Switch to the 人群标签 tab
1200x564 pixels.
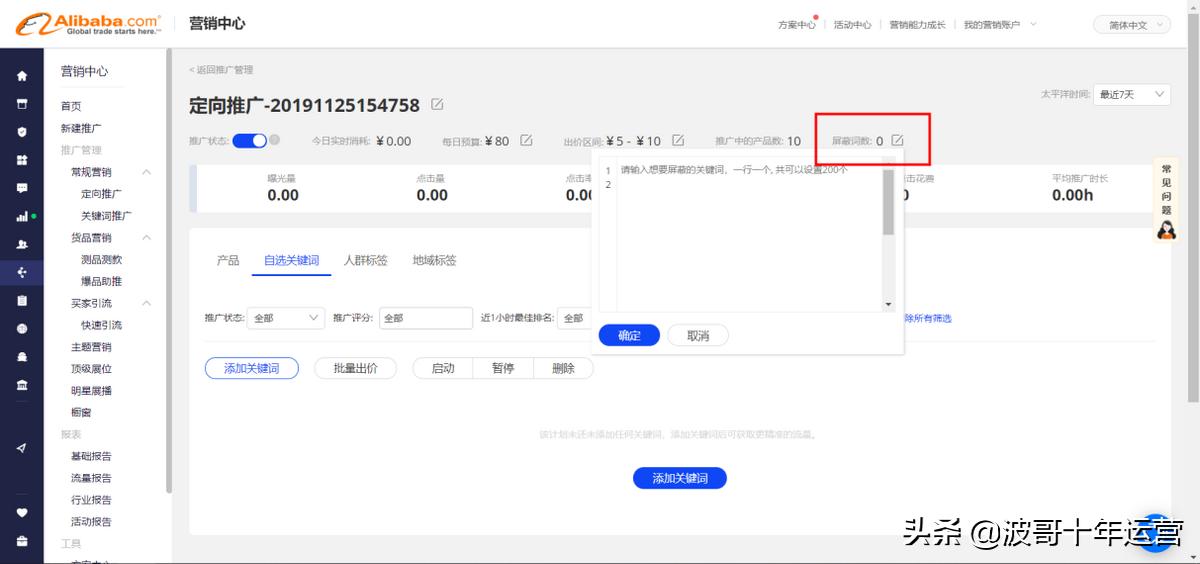[365, 260]
